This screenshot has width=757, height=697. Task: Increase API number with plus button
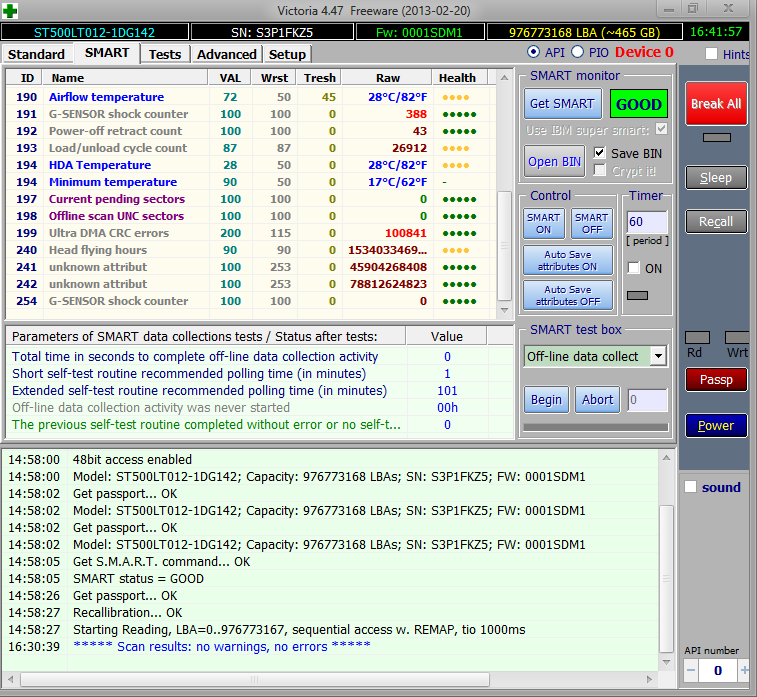744,669
